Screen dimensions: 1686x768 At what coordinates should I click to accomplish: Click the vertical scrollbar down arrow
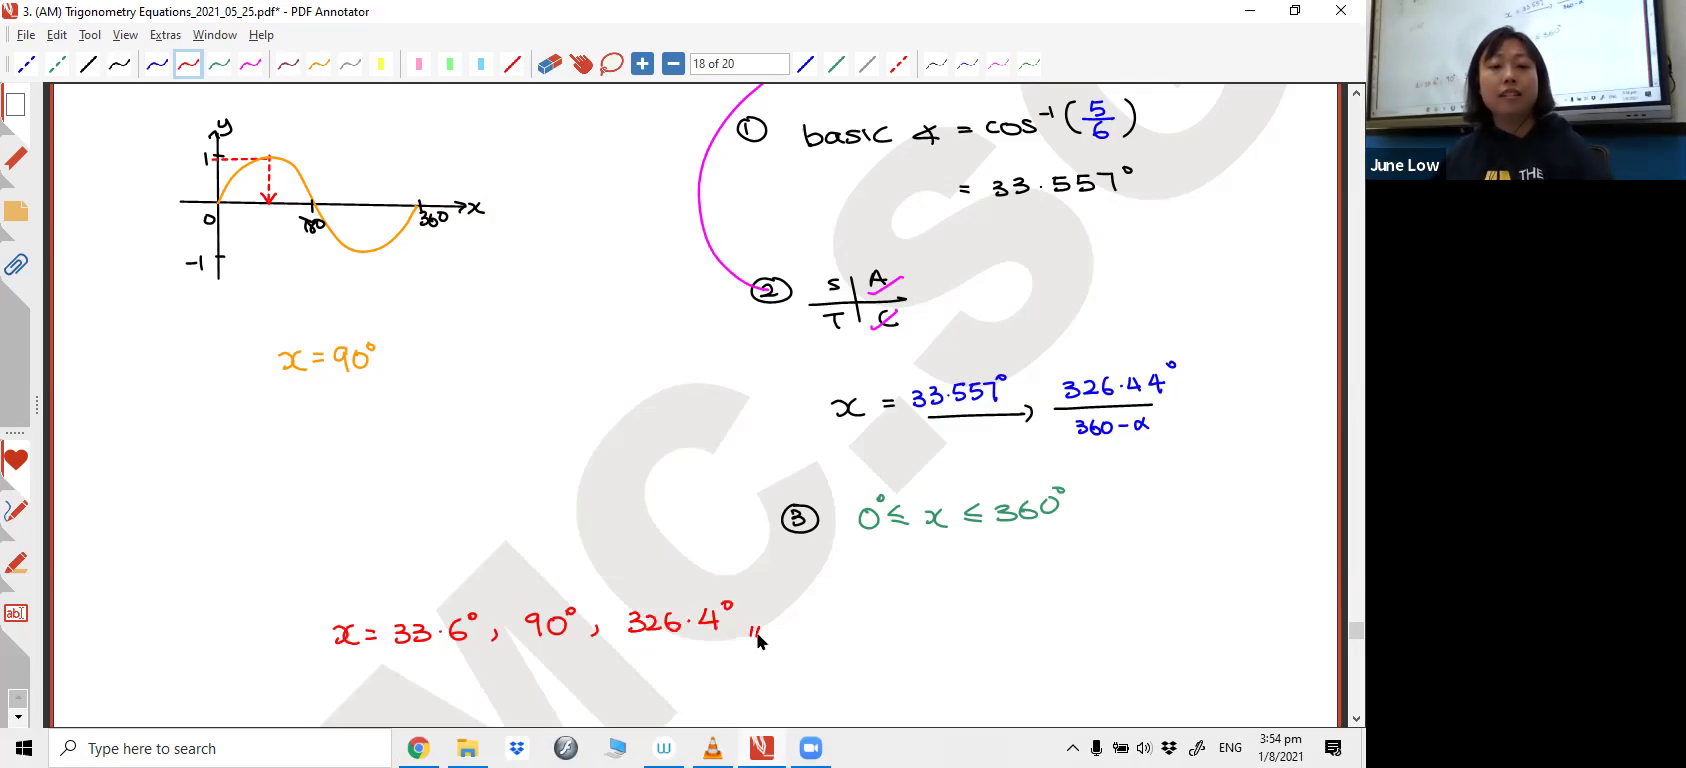click(1356, 718)
